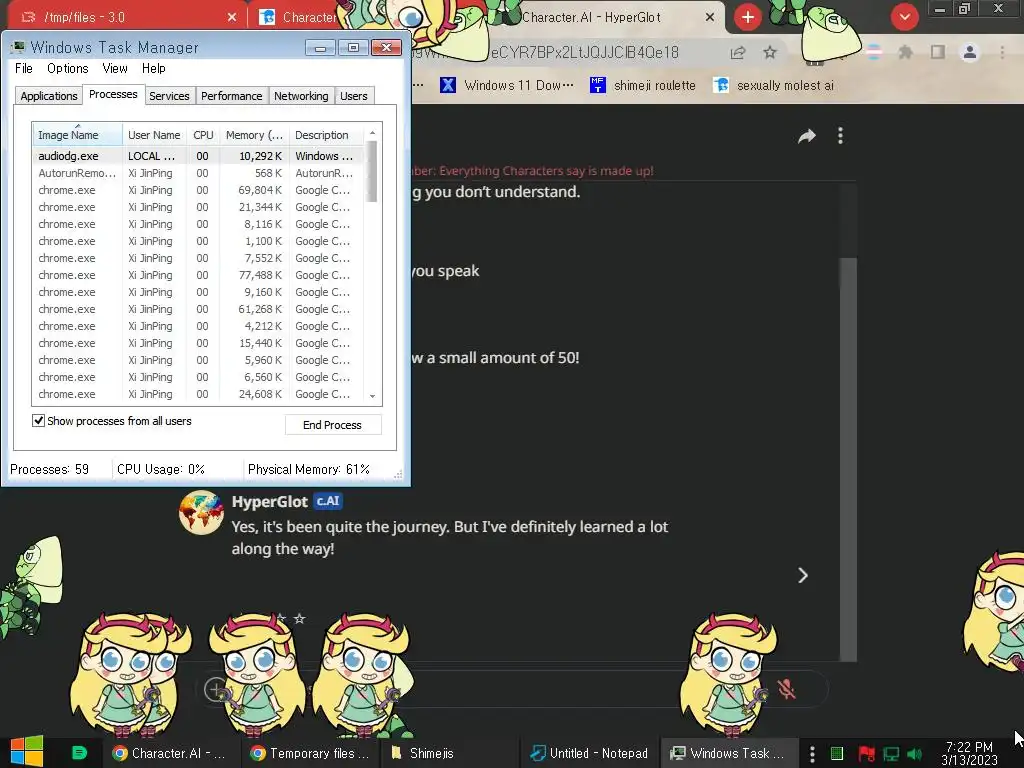Viewport: 1024px width, 768px height.
Task: Open the Windows Start button
Action: pos(27,752)
